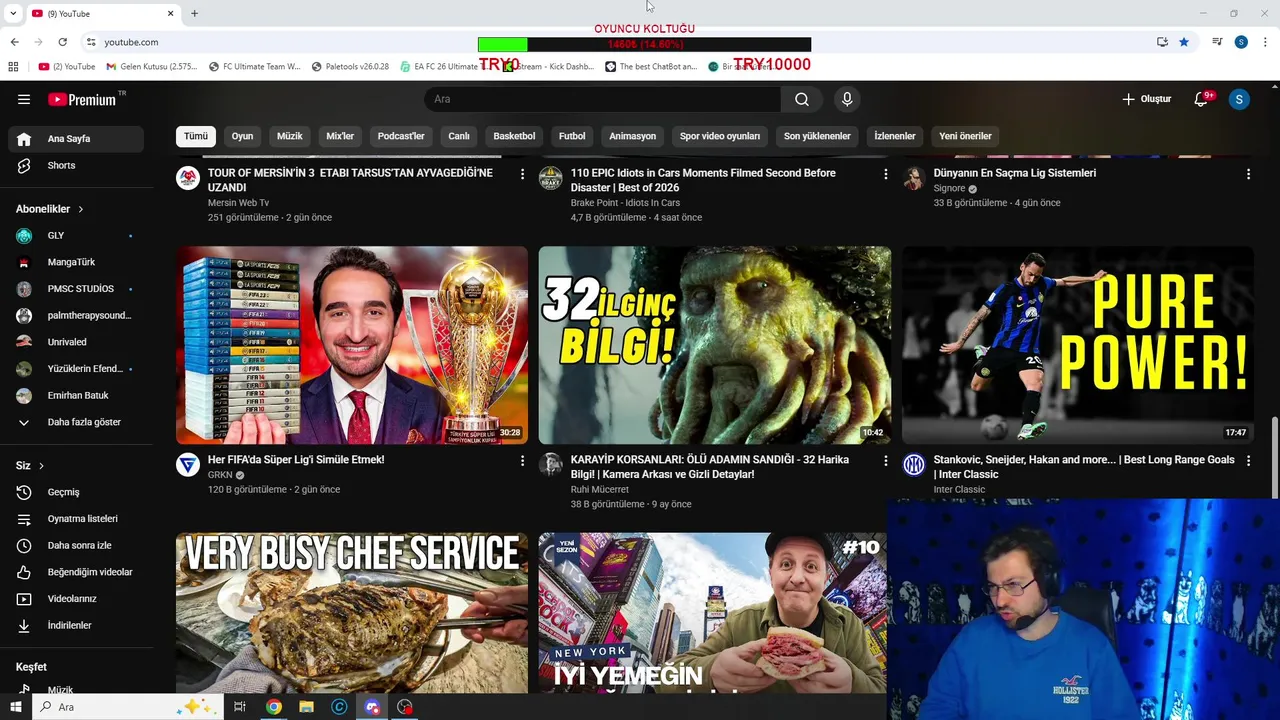Viewport: 1280px width, 720px height.
Task: Open Geçmiş history page
Action: 76,492
